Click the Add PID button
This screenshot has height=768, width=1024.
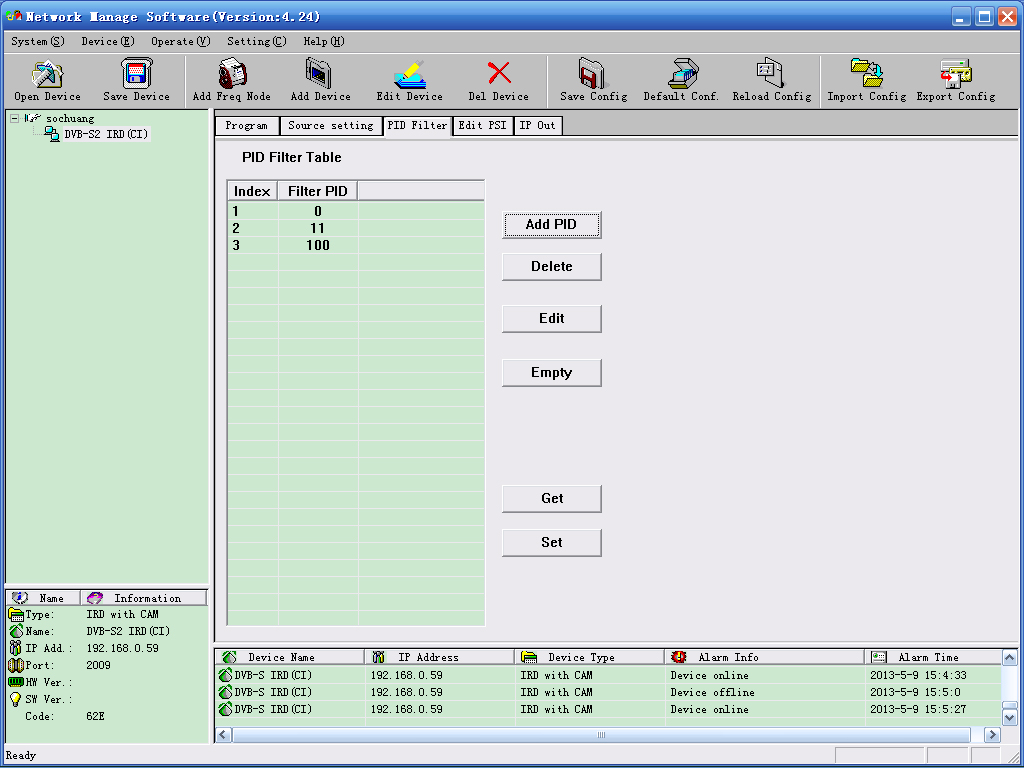point(552,225)
